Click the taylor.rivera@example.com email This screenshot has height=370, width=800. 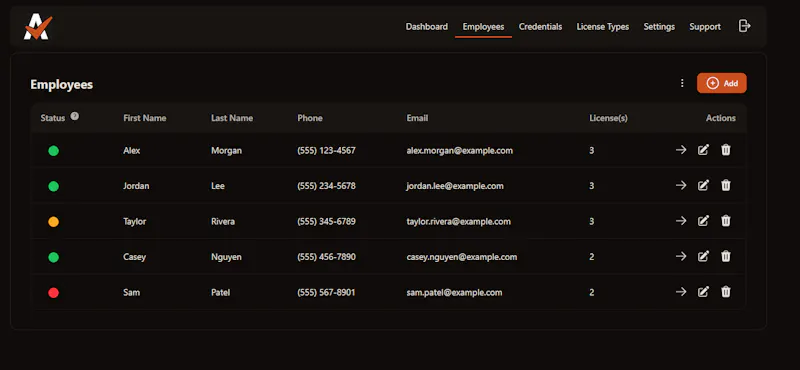point(458,221)
